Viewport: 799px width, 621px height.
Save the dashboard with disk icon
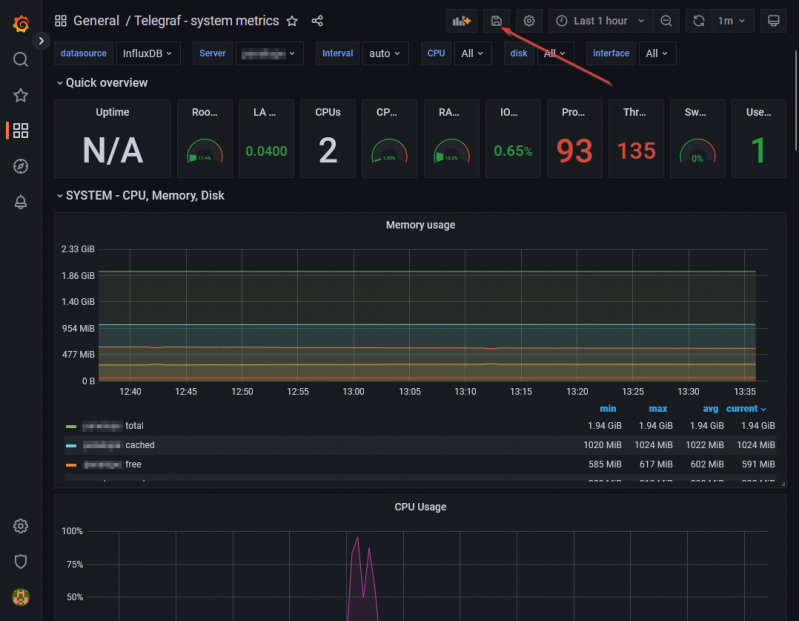[x=496, y=21]
